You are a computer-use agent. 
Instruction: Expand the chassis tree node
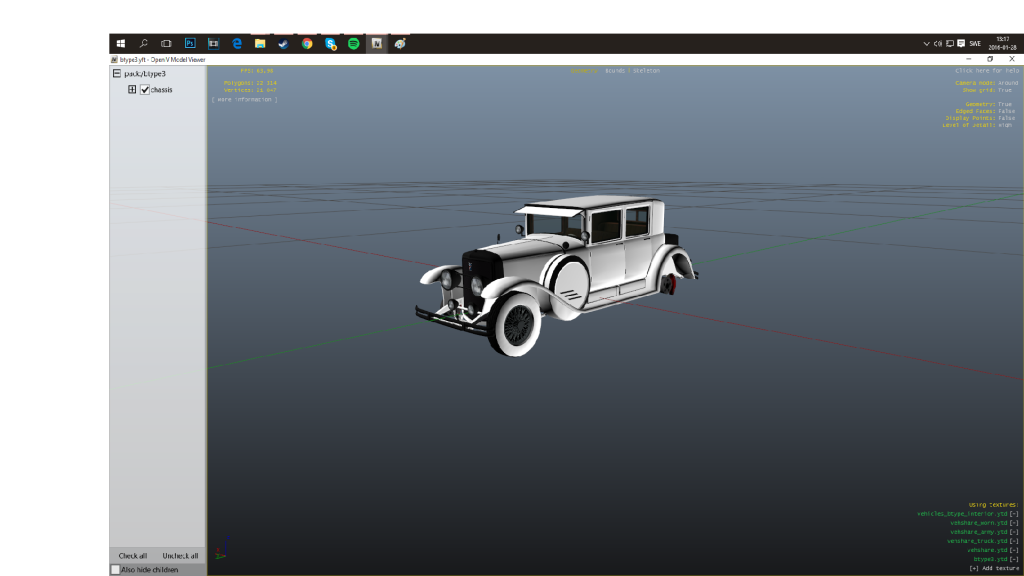132,89
